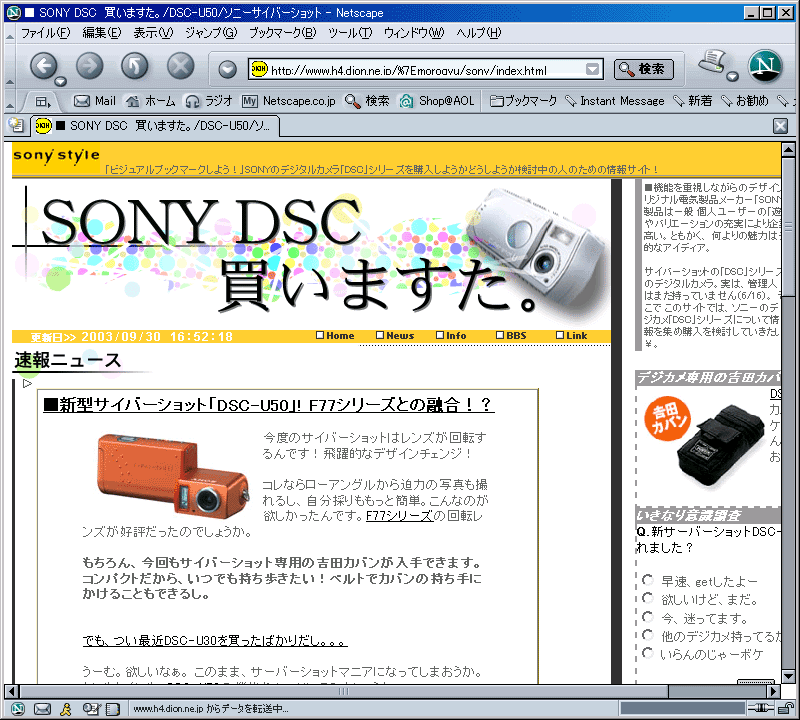This screenshot has width=800, height=720.
Task: Click the 吉田カバン black bag image
Action: pos(721,445)
